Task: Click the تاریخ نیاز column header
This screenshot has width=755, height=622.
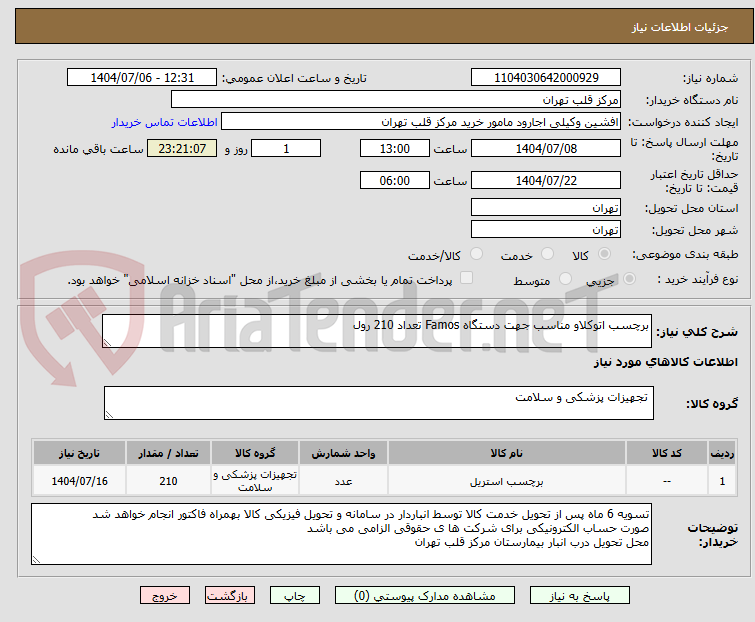Action: [x=79, y=453]
